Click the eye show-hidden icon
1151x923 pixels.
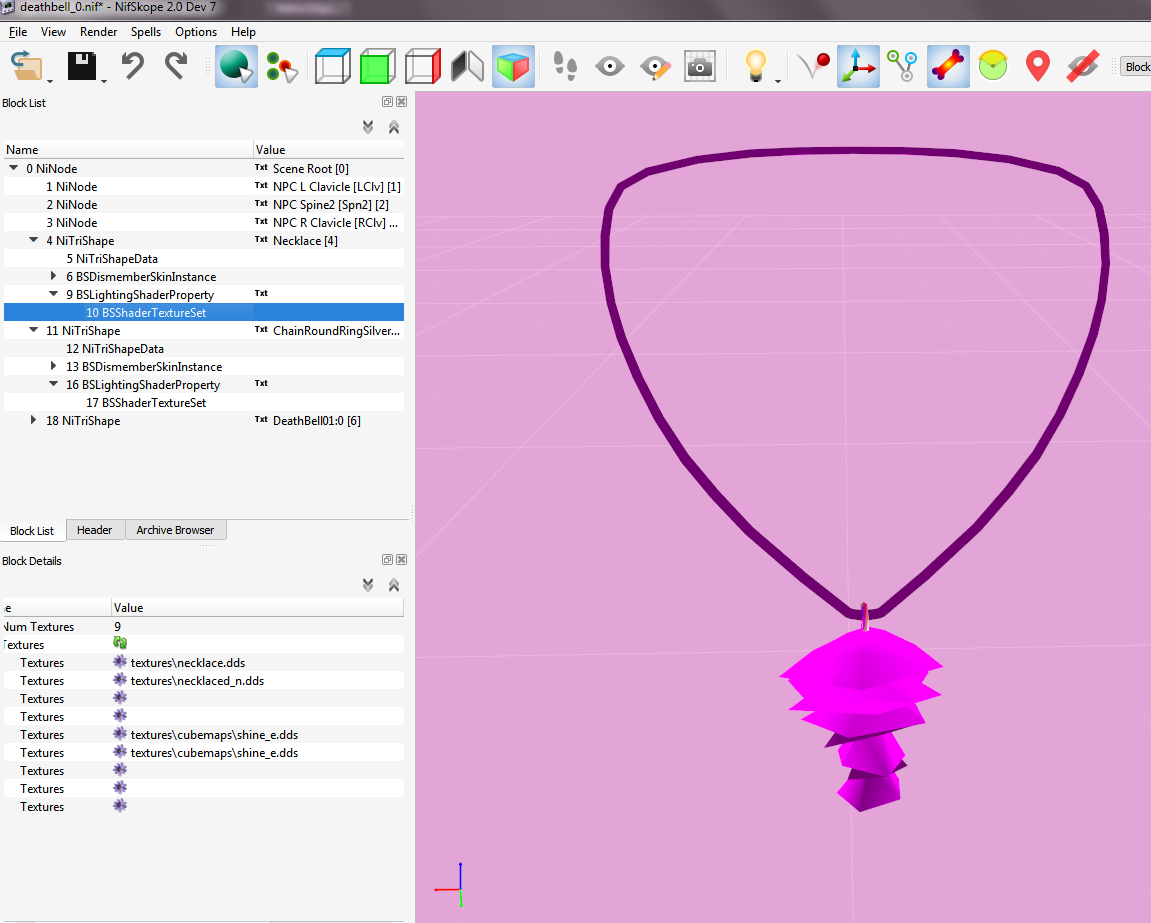coord(609,67)
